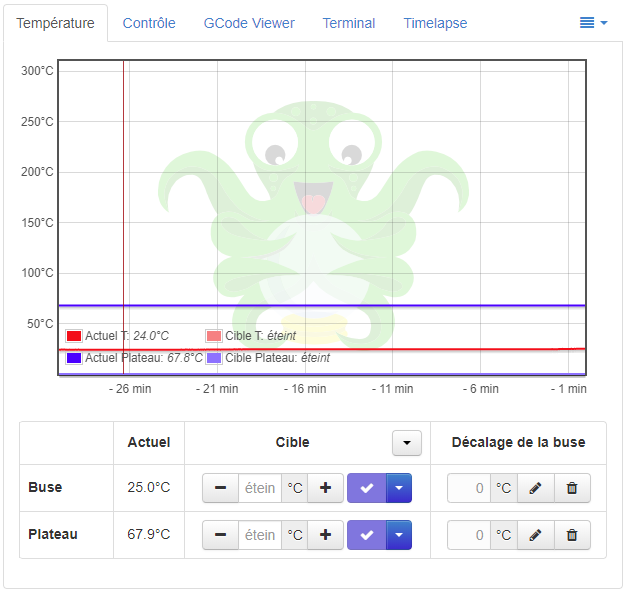Decrease Plateau target with minus button
Screen dimensions: 632x600
point(220,535)
